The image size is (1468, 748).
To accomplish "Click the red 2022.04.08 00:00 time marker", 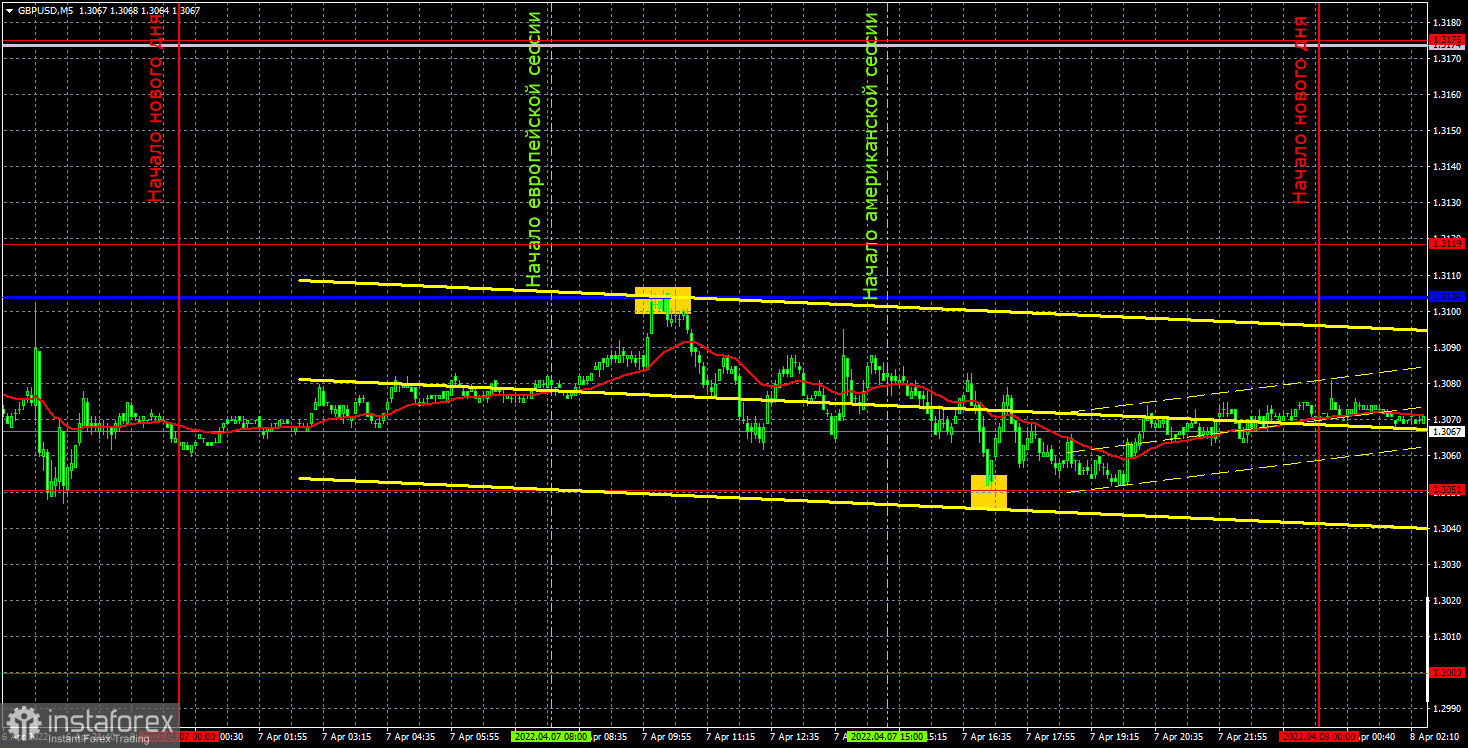I will tap(1319, 737).
